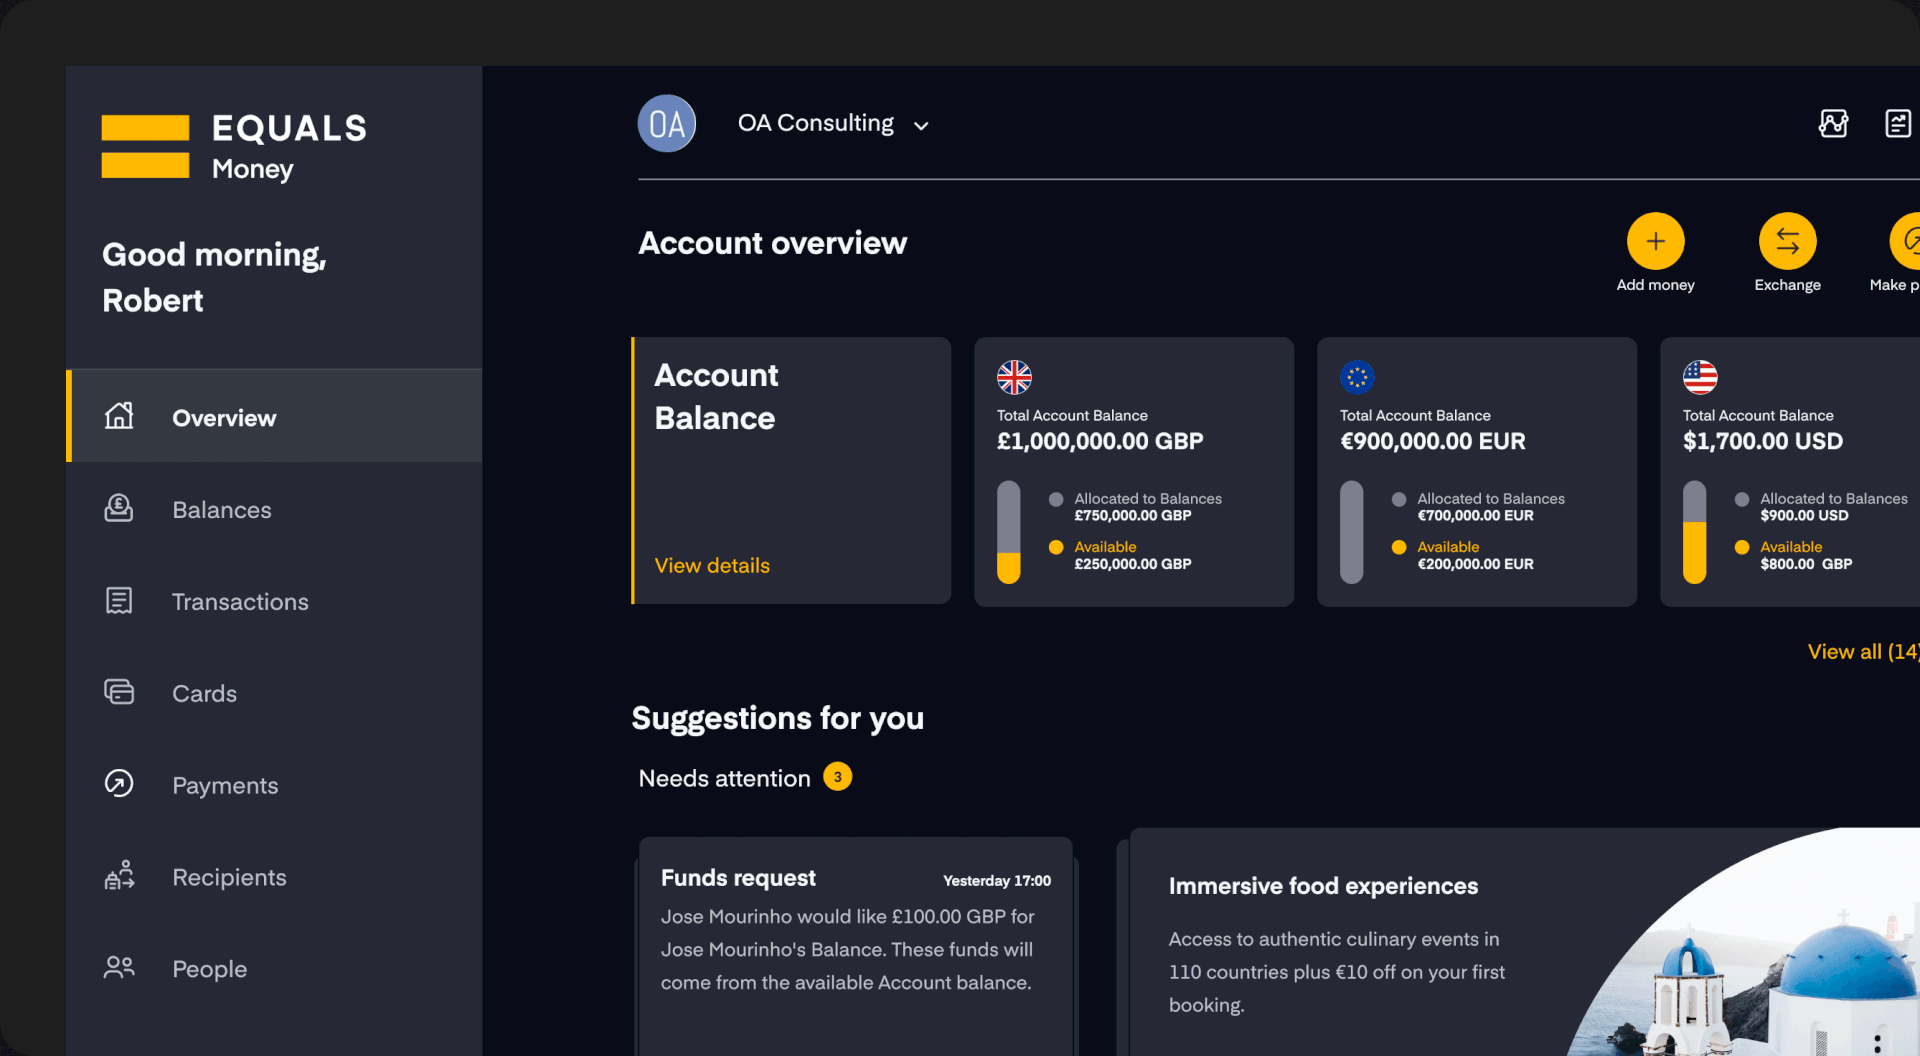Click the GBP balance progress bar

pos(1009,532)
